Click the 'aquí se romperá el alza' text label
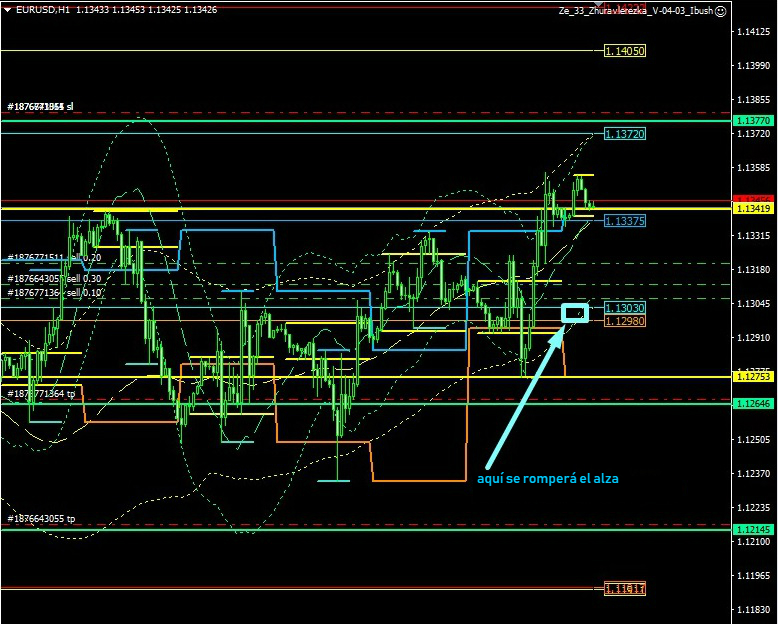778x624 pixels. click(x=547, y=478)
